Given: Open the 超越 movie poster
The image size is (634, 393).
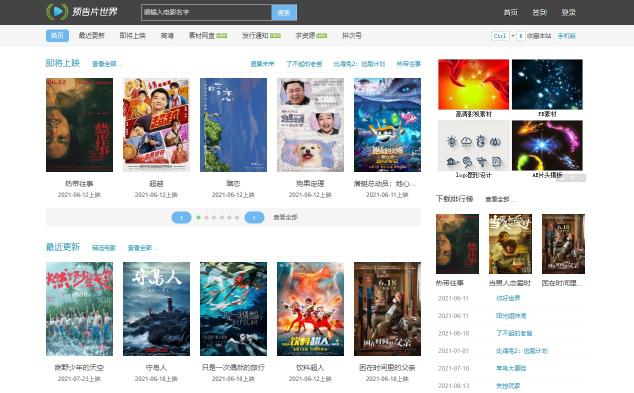Looking at the screenshot, I should tap(156, 125).
